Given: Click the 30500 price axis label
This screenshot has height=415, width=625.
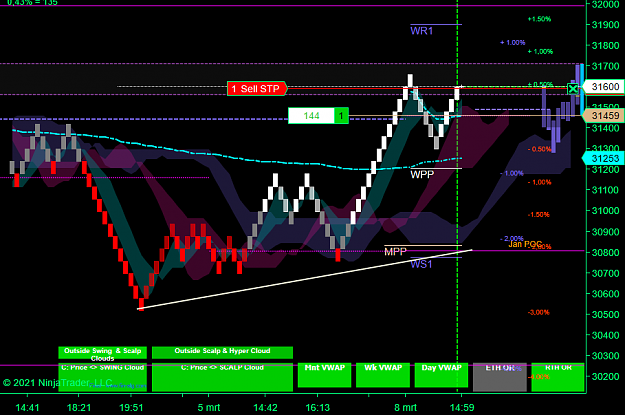Looking at the screenshot, I should click(605, 315).
